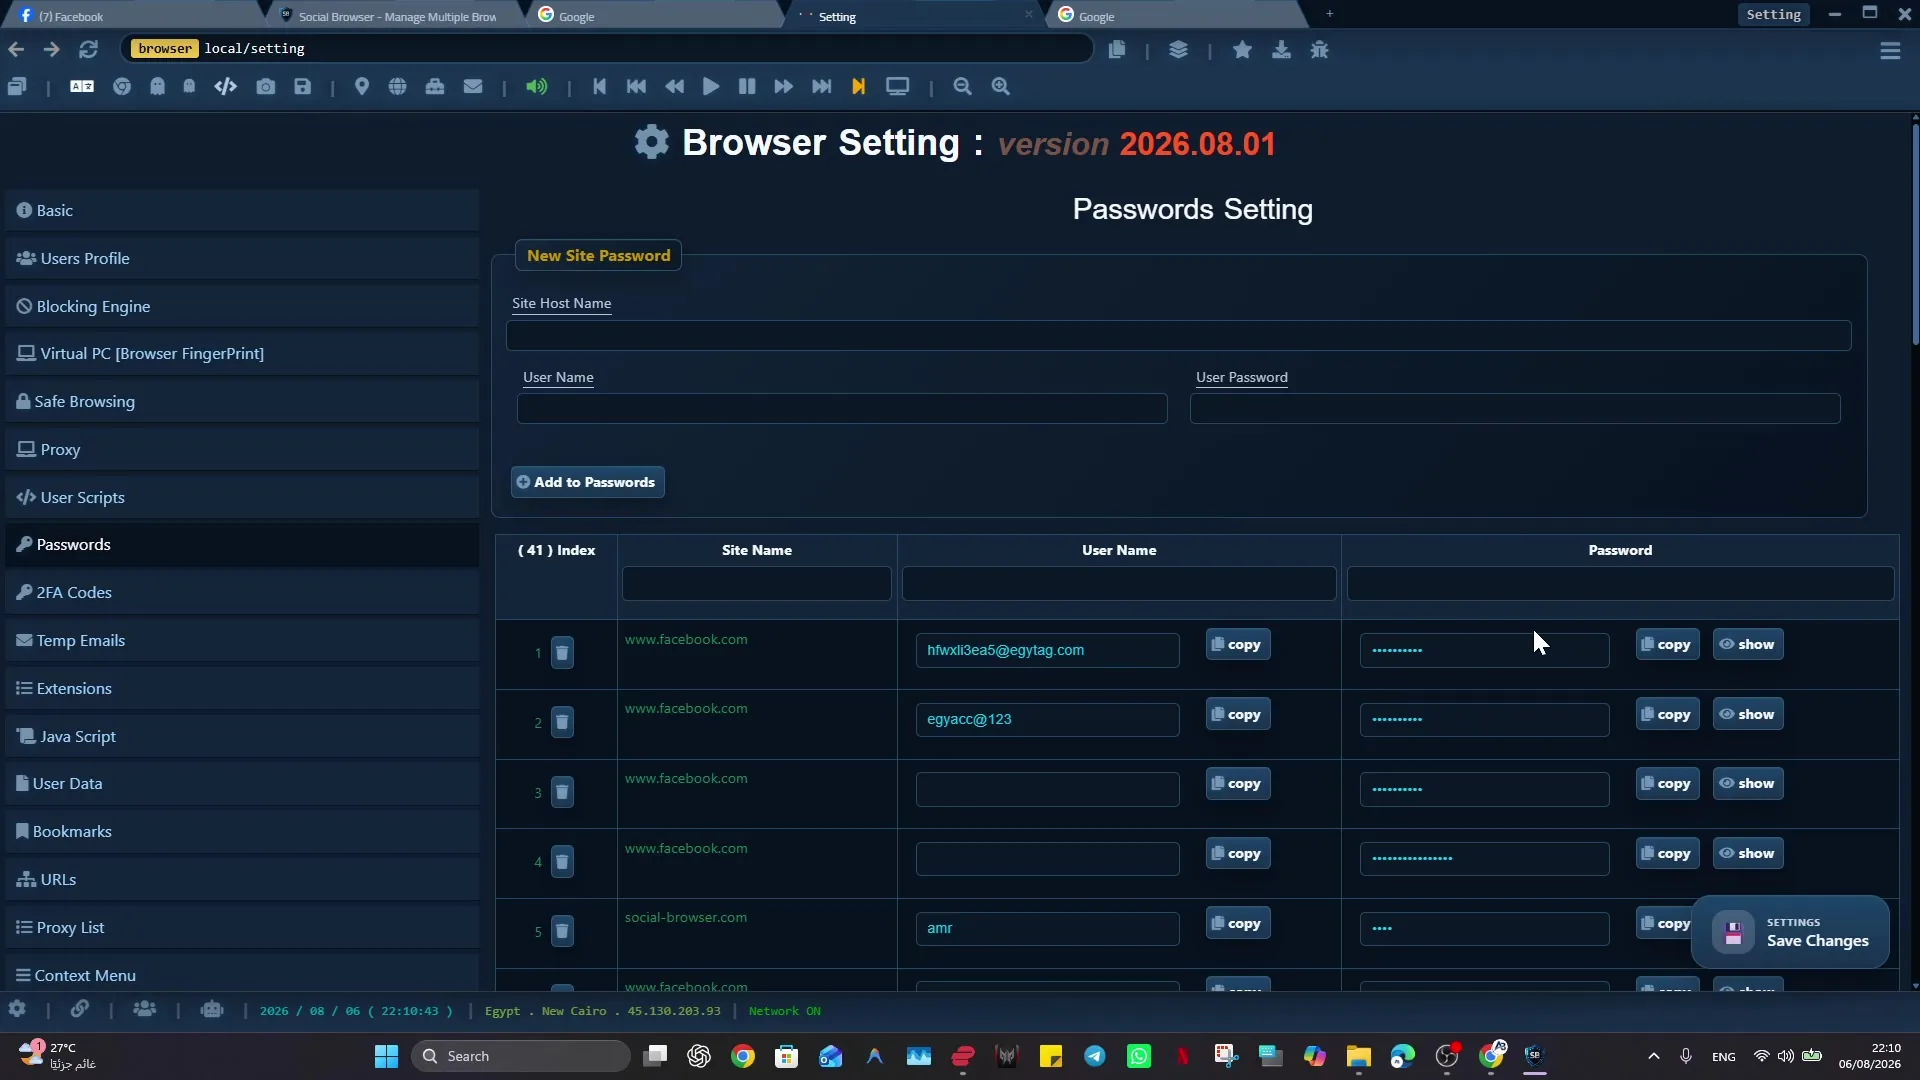Open WhatsApp from taskbar

click(1139, 1056)
